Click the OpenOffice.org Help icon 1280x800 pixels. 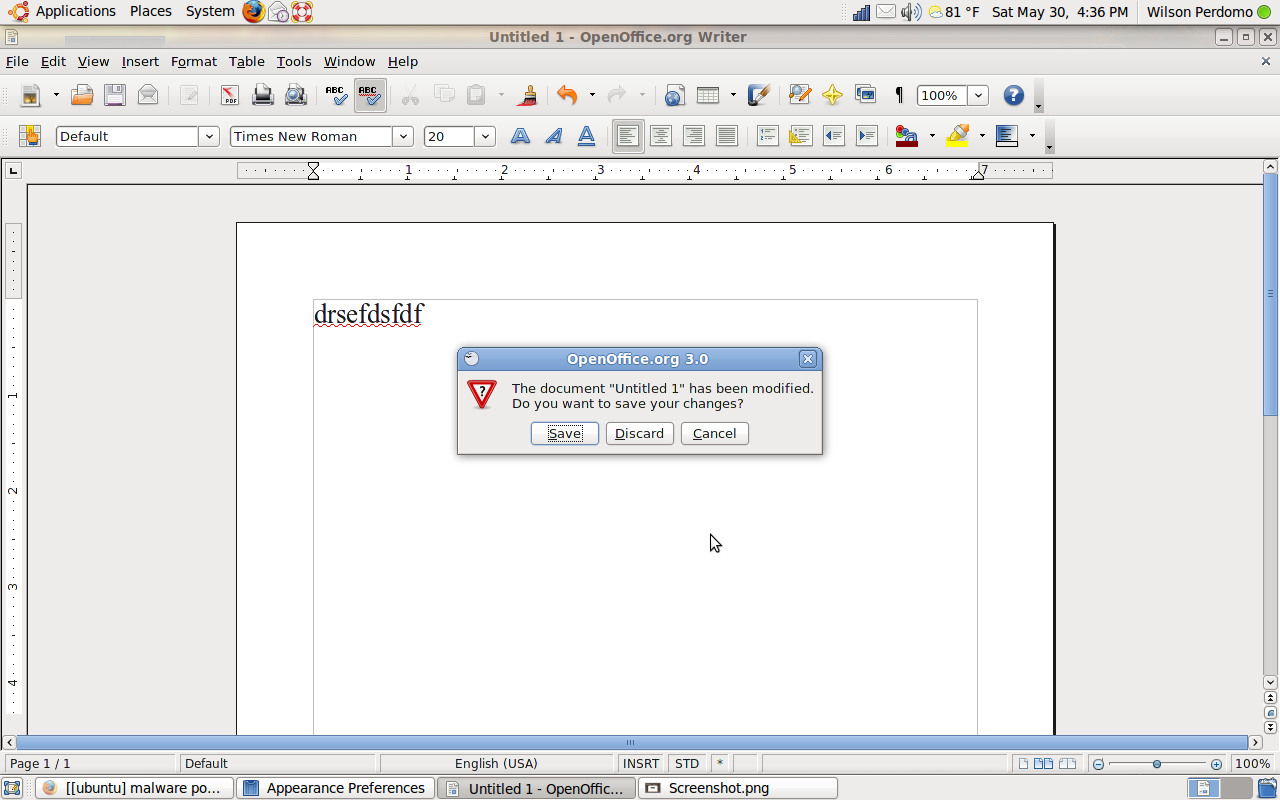[x=1014, y=95]
